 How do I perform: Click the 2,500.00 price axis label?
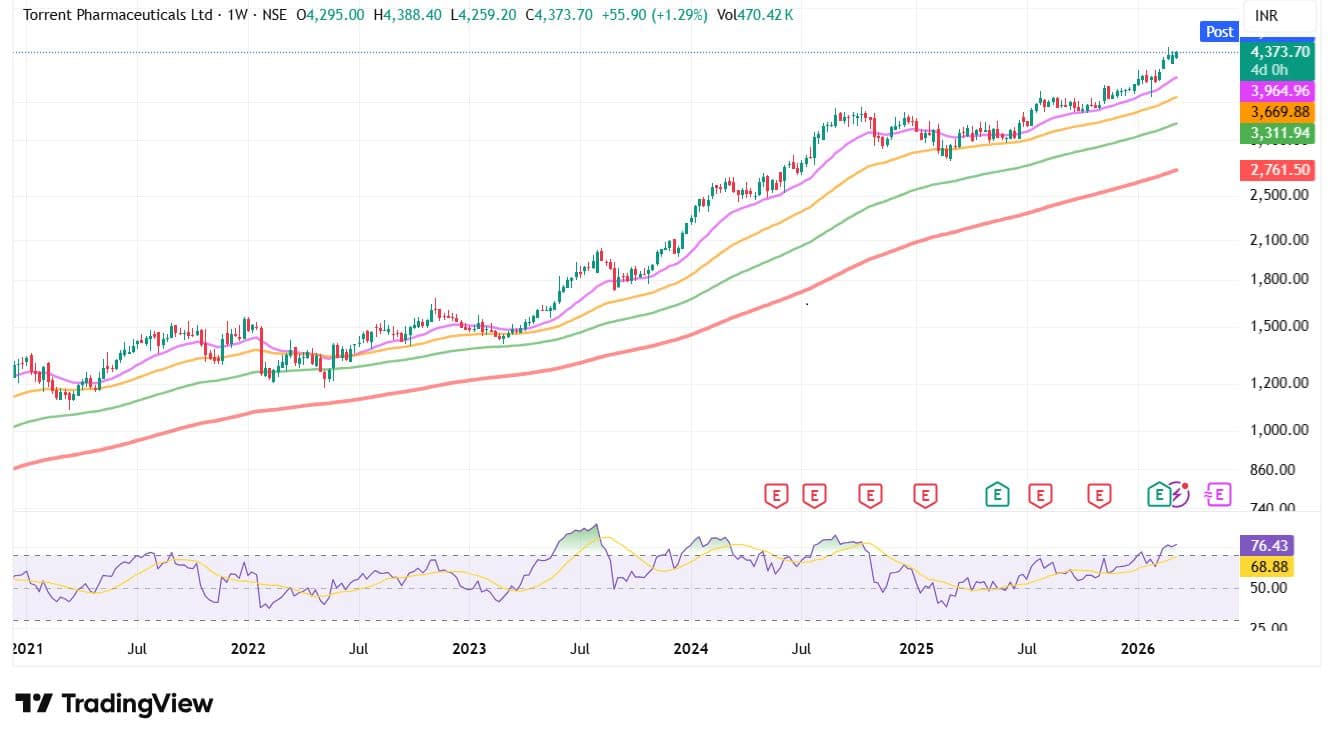tap(1278, 194)
